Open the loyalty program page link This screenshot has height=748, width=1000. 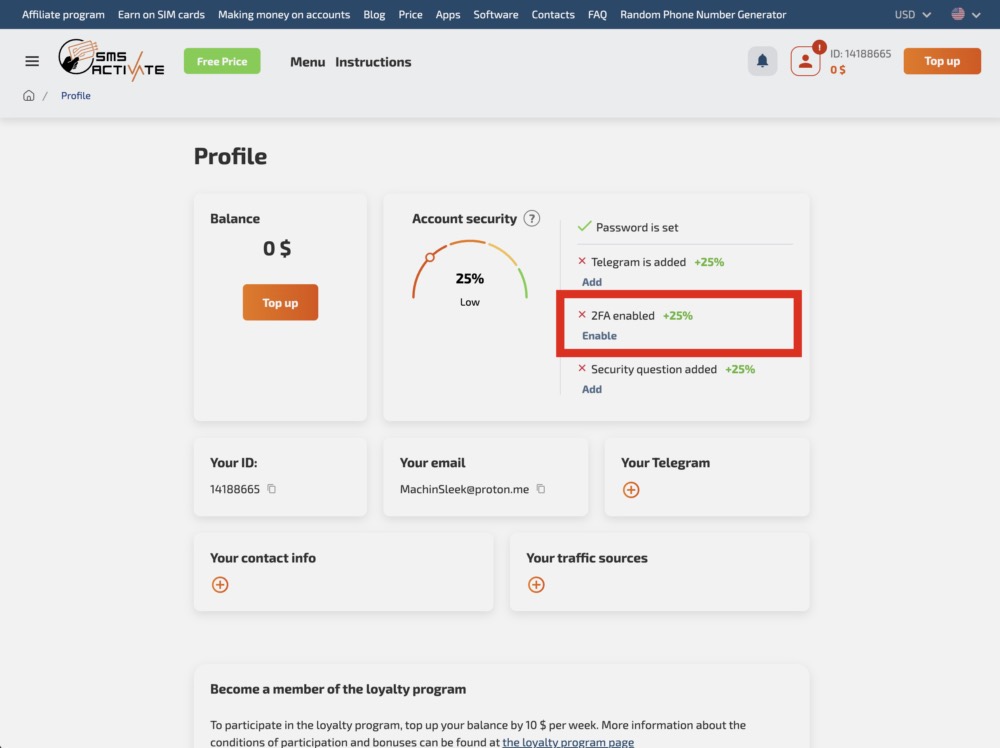pos(568,742)
